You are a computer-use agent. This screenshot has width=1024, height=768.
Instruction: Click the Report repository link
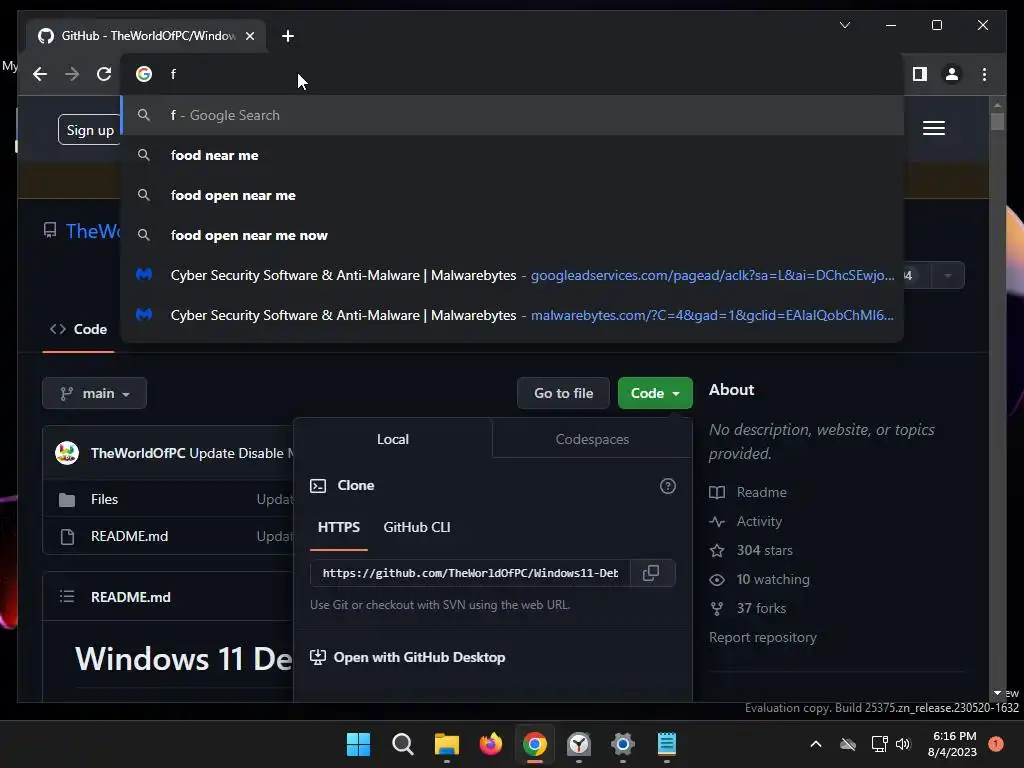coord(763,637)
